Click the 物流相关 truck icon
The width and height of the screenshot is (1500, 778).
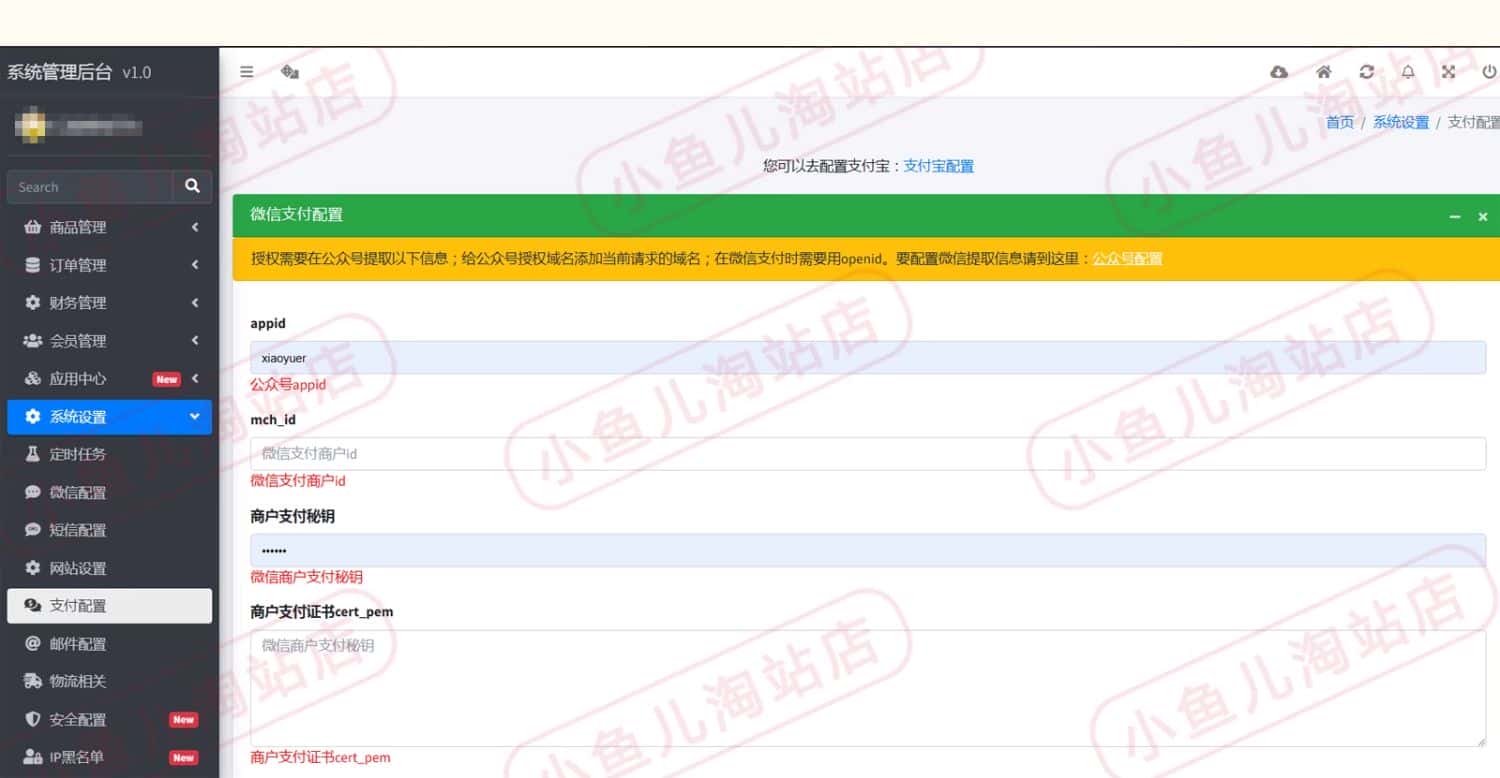tap(32, 682)
